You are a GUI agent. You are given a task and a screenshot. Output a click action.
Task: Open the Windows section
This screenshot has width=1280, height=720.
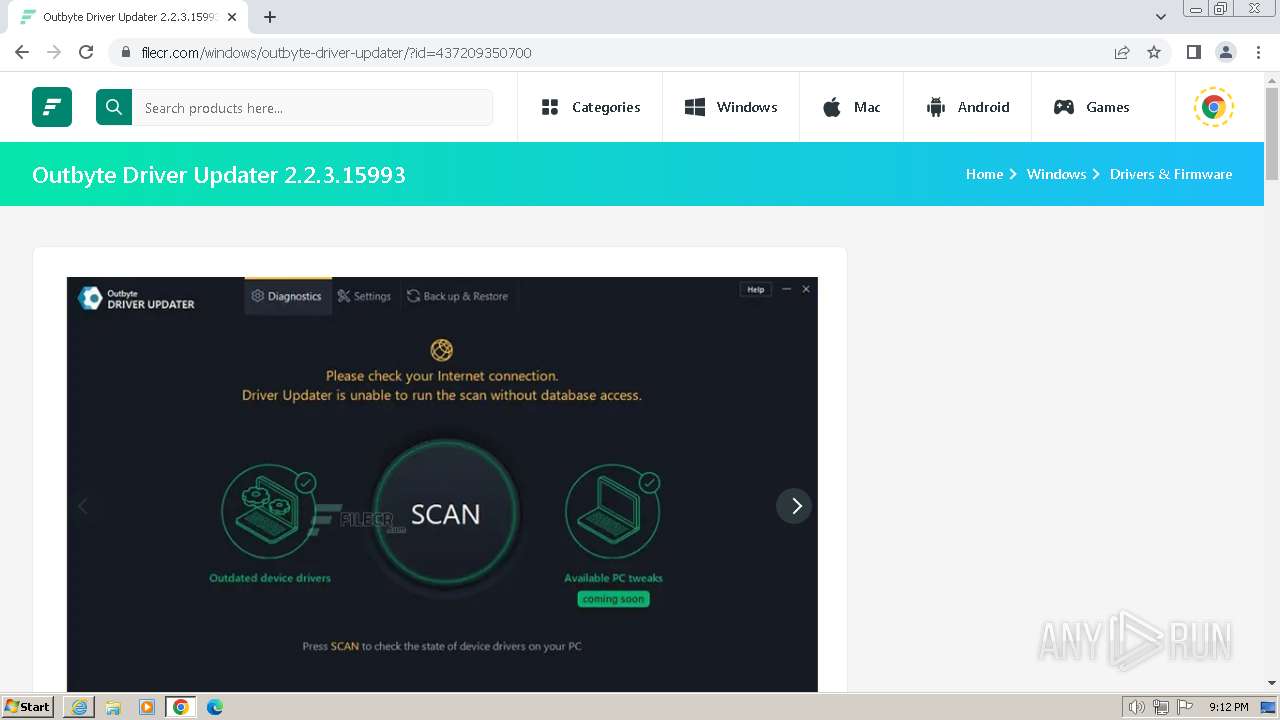(x=731, y=107)
